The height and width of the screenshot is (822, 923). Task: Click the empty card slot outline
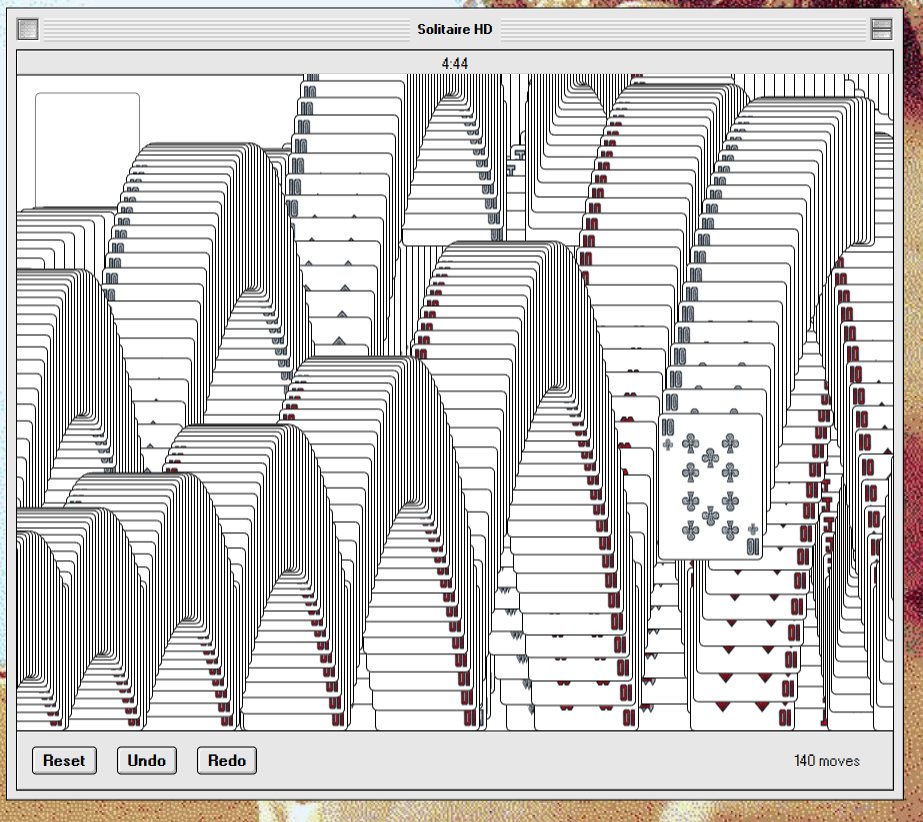(87, 150)
